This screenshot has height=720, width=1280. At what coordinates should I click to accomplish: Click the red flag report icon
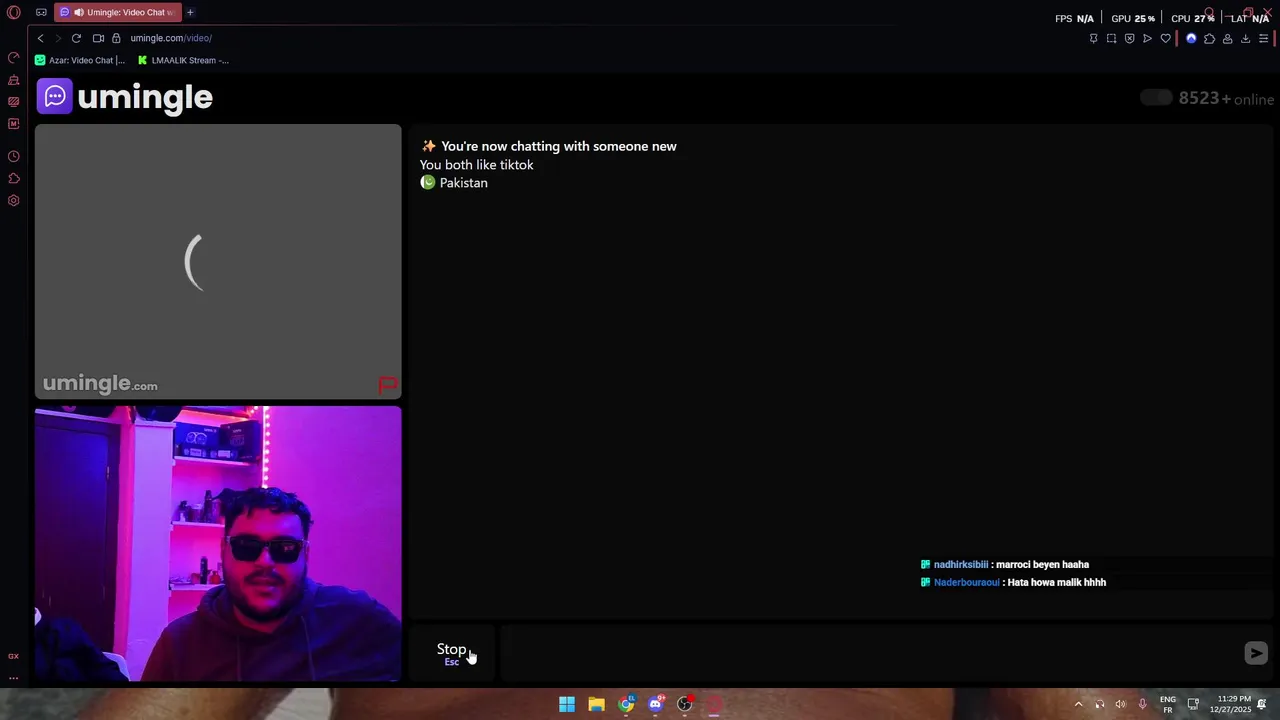(x=388, y=385)
